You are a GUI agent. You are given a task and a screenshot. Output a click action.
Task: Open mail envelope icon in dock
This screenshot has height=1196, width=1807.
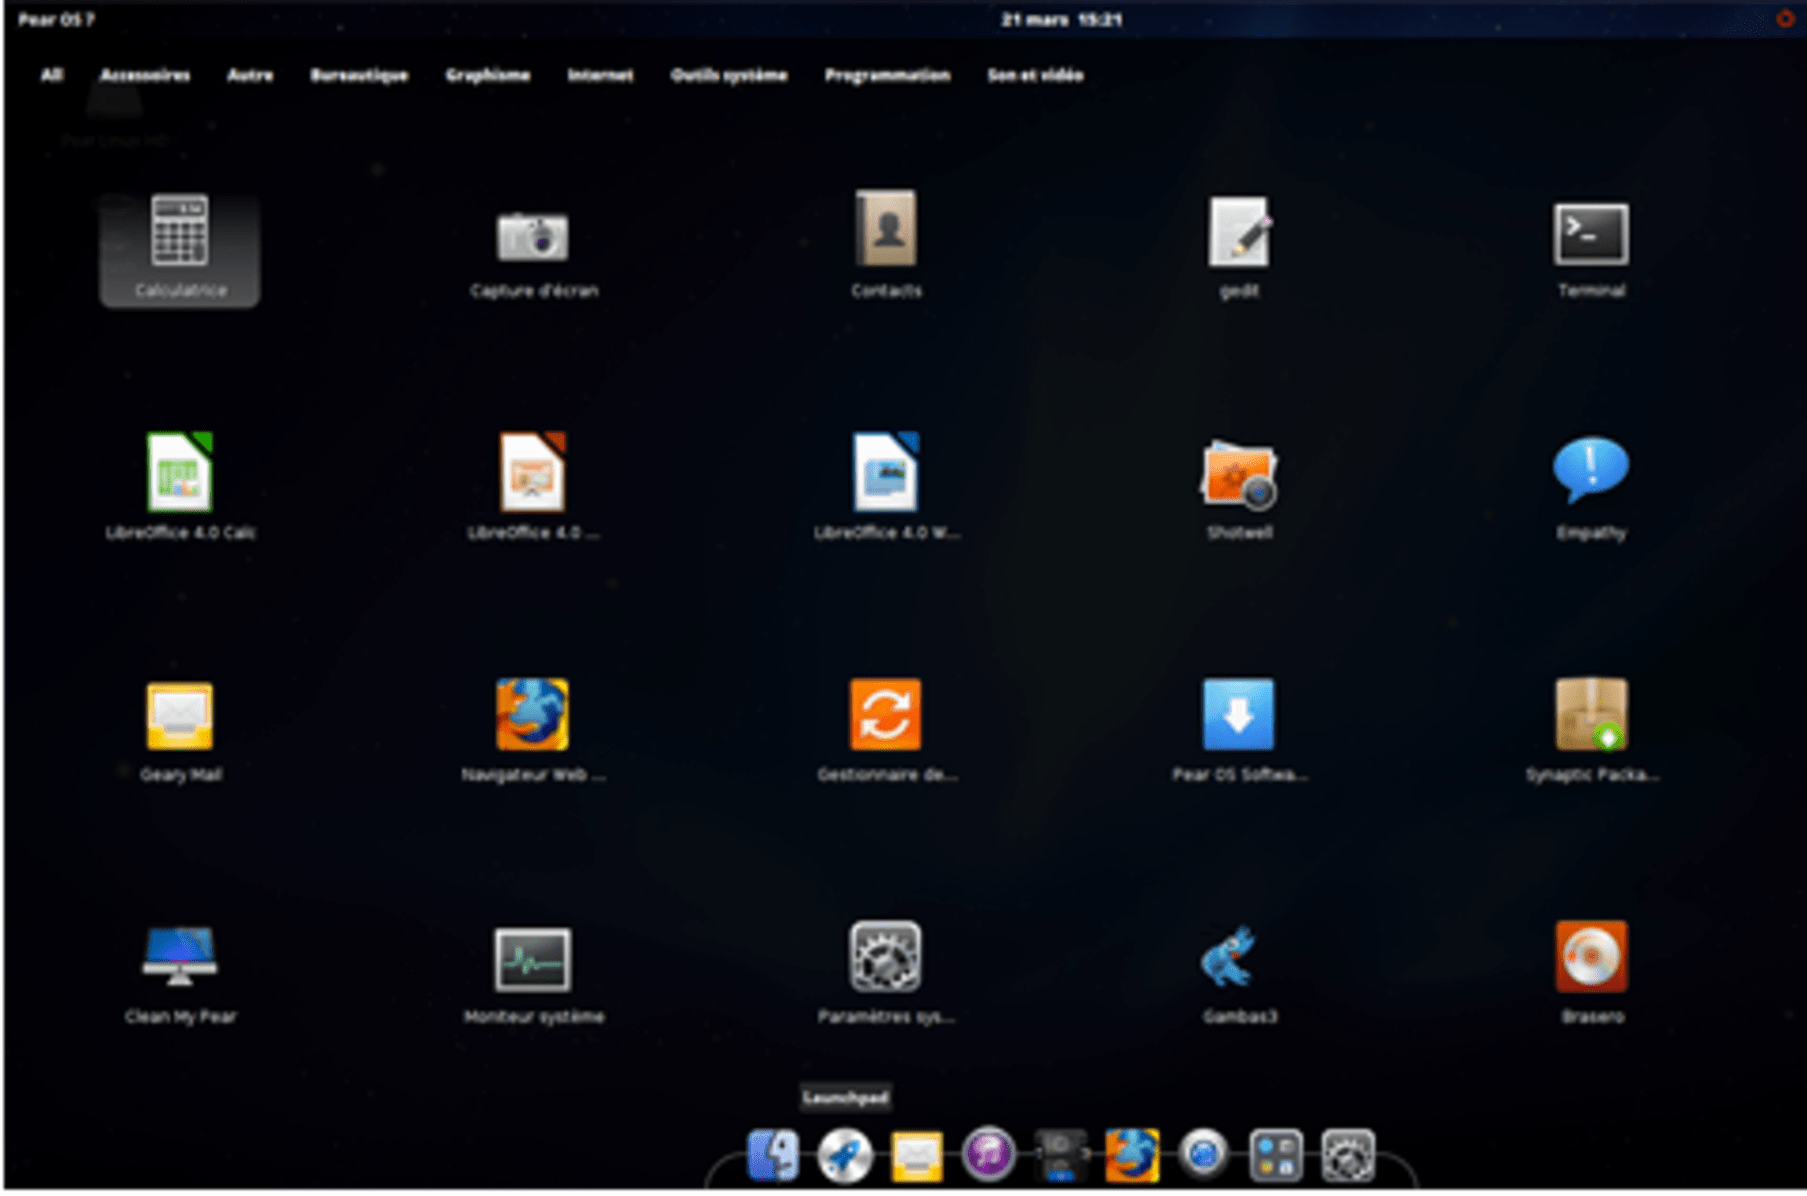point(917,1157)
